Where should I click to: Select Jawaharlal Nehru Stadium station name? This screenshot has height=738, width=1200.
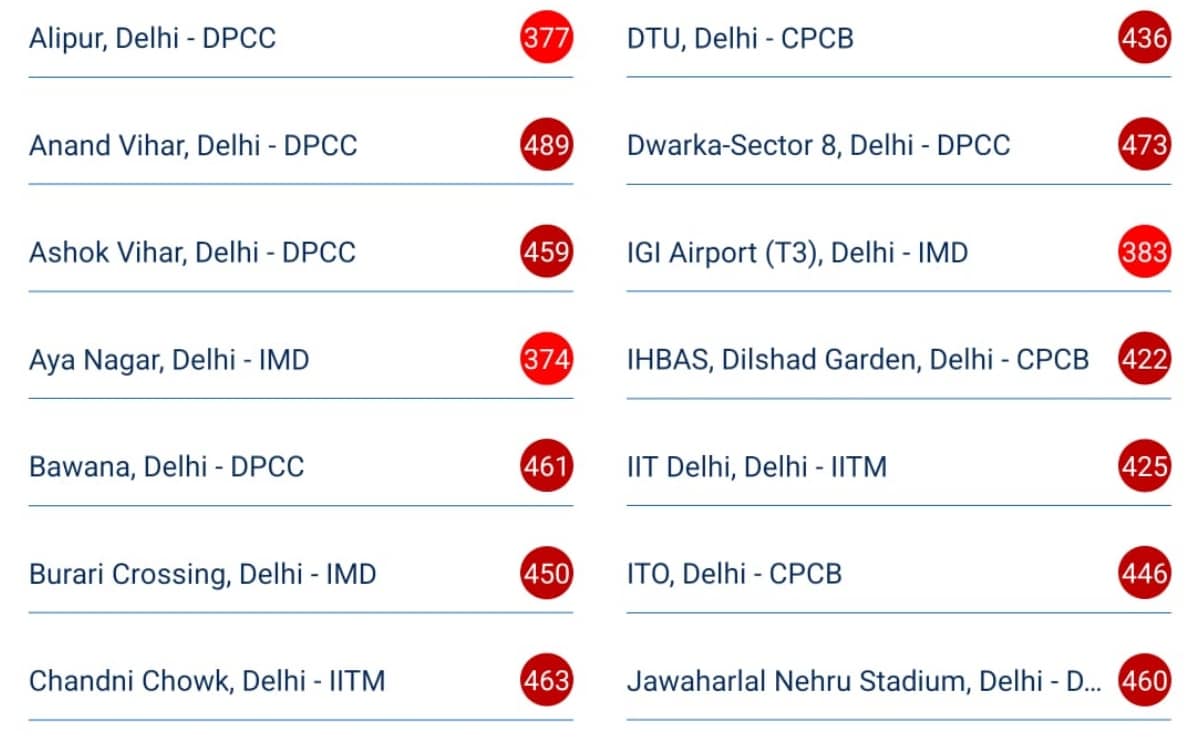click(x=863, y=681)
